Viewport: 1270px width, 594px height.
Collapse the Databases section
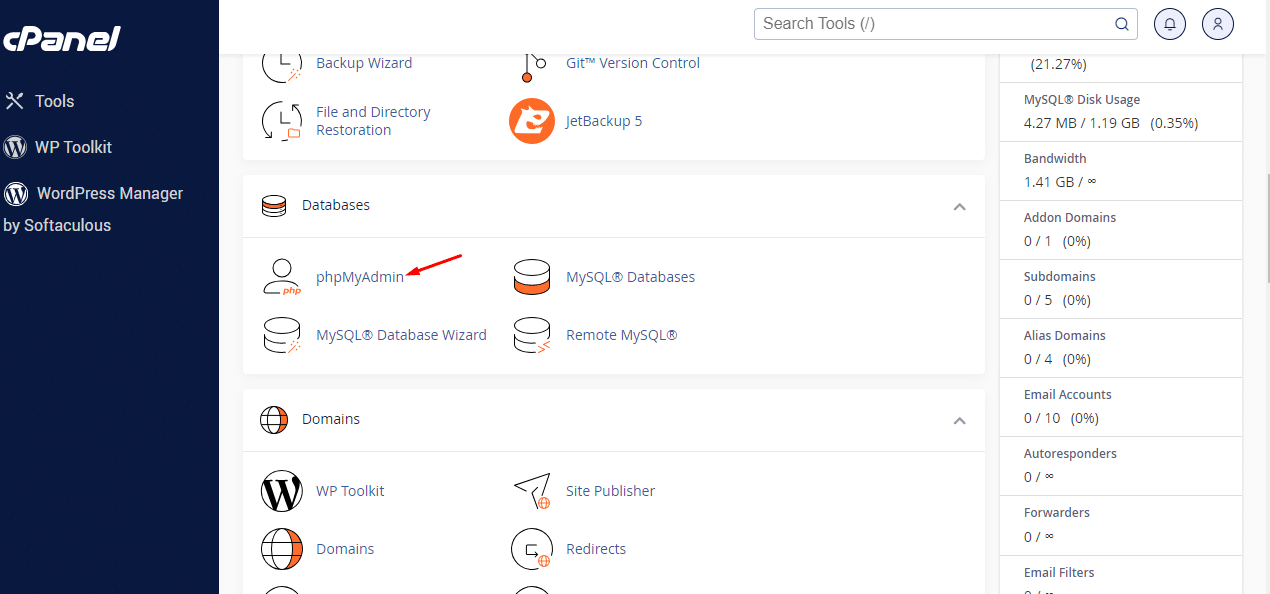(x=959, y=207)
